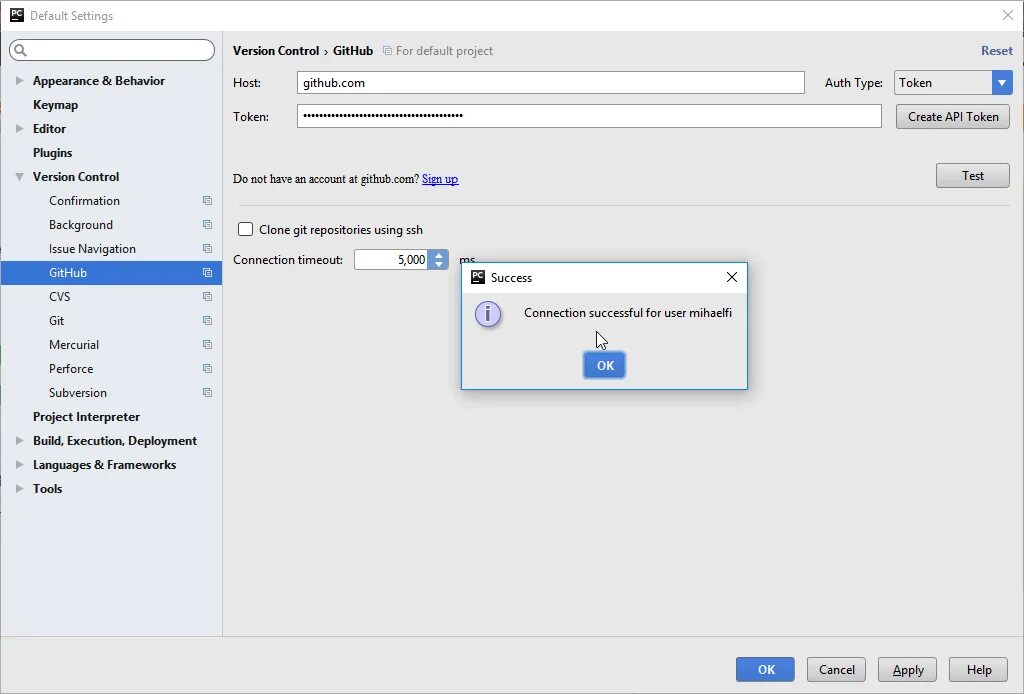This screenshot has width=1024, height=694.
Task: Click Create API Token button
Action: [x=953, y=117]
